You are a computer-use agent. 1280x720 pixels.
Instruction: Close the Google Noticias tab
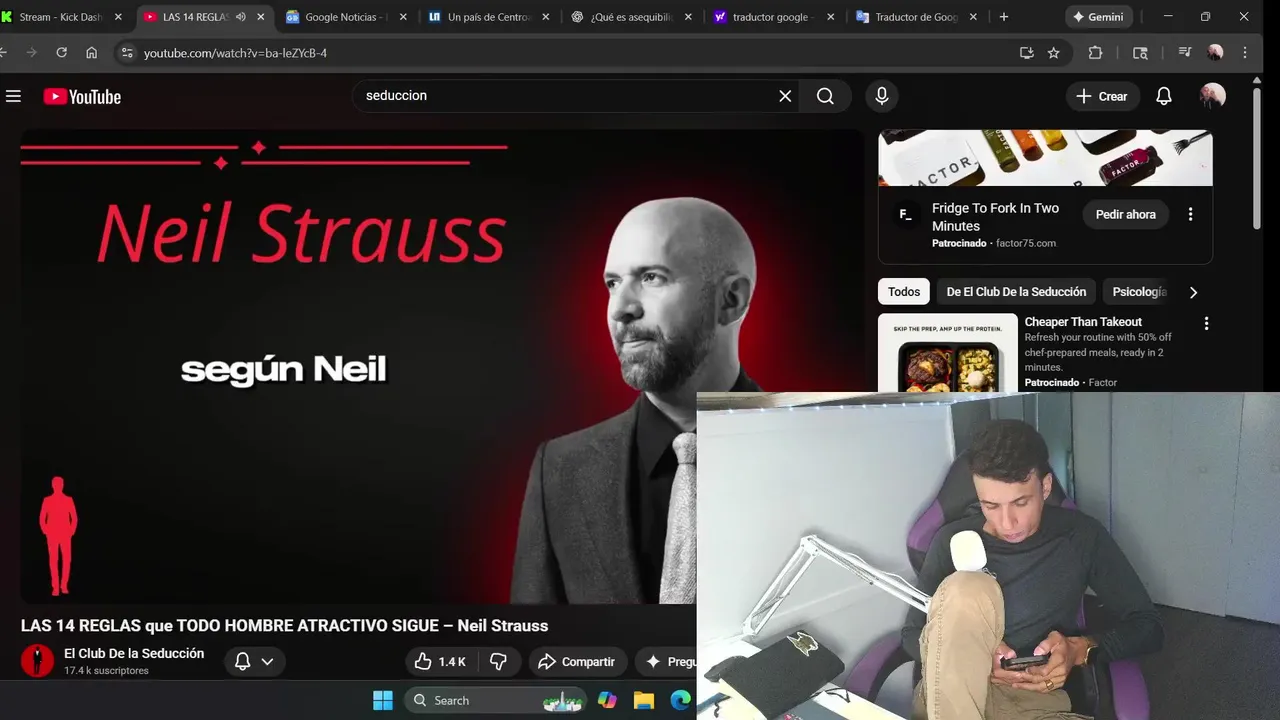click(x=403, y=17)
